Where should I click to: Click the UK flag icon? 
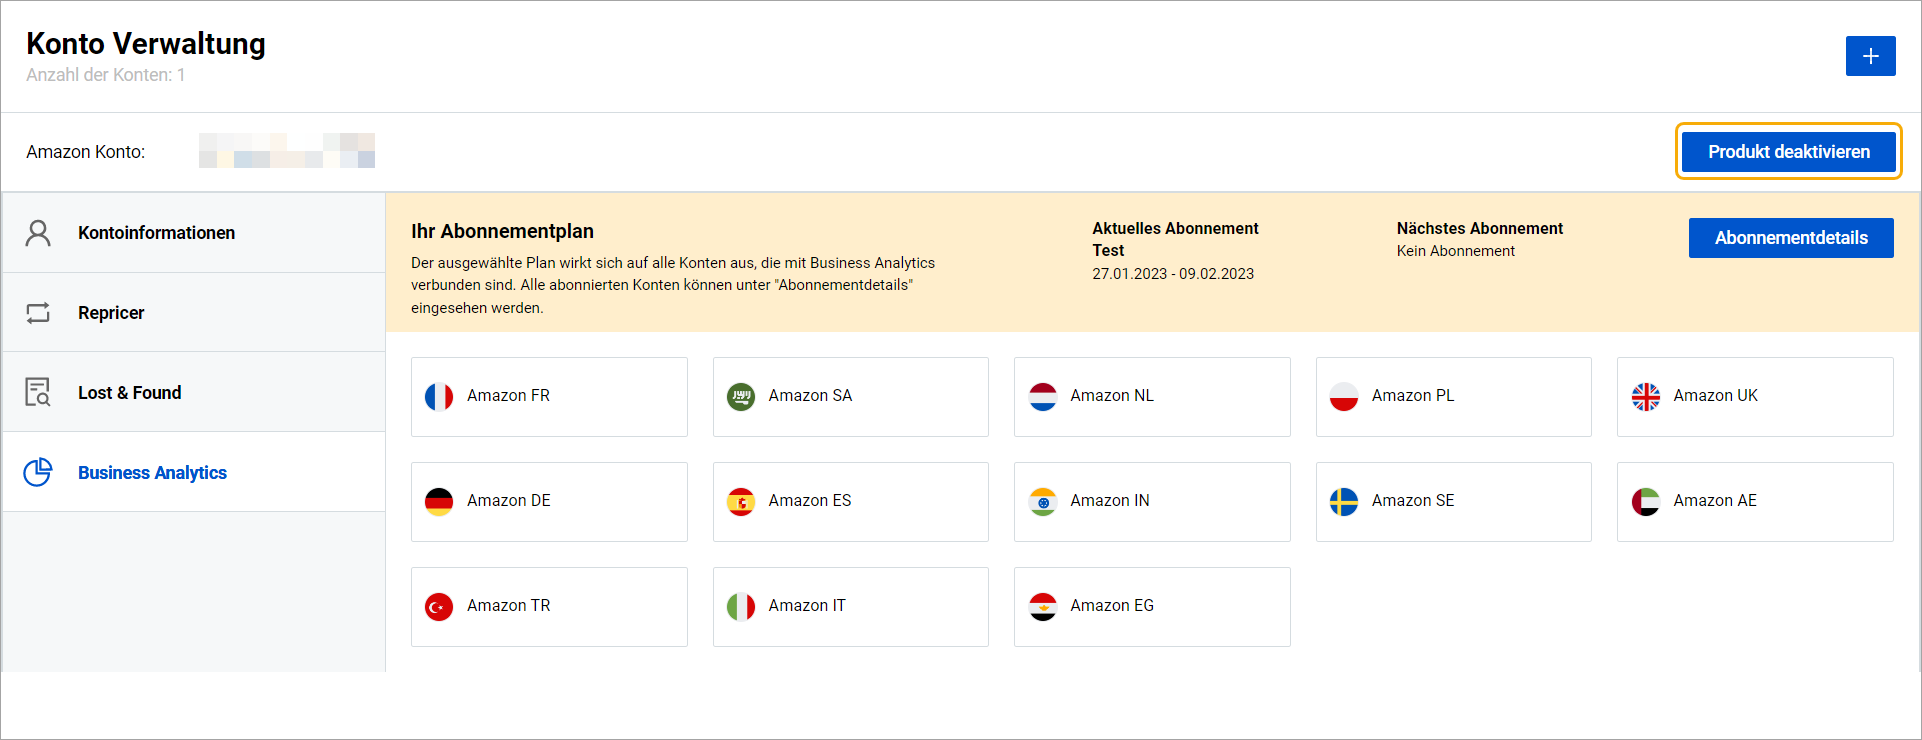(x=1646, y=397)
